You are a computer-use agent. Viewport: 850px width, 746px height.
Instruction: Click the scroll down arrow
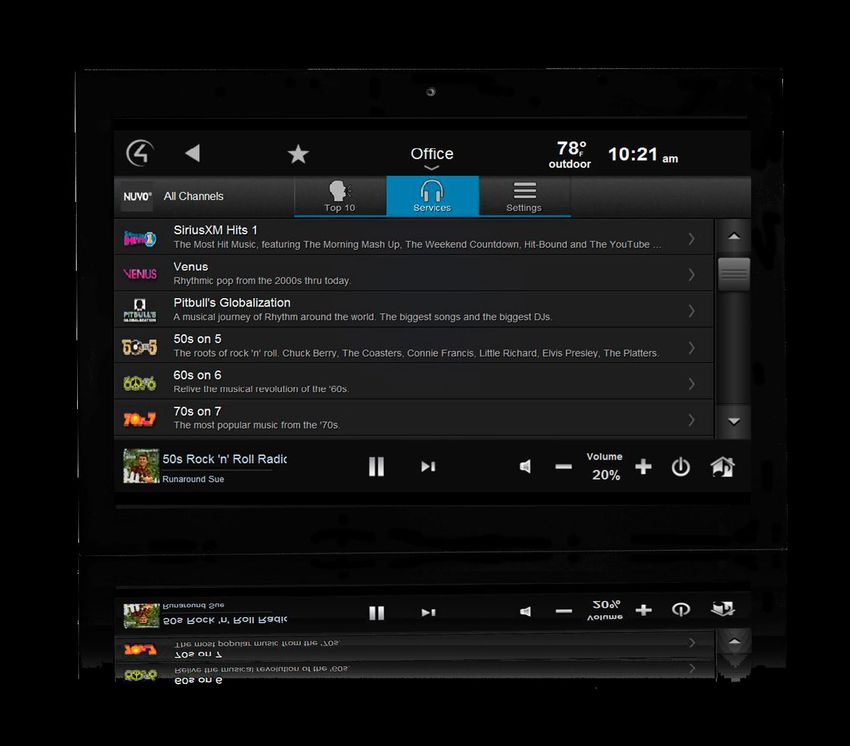[734, 421]
